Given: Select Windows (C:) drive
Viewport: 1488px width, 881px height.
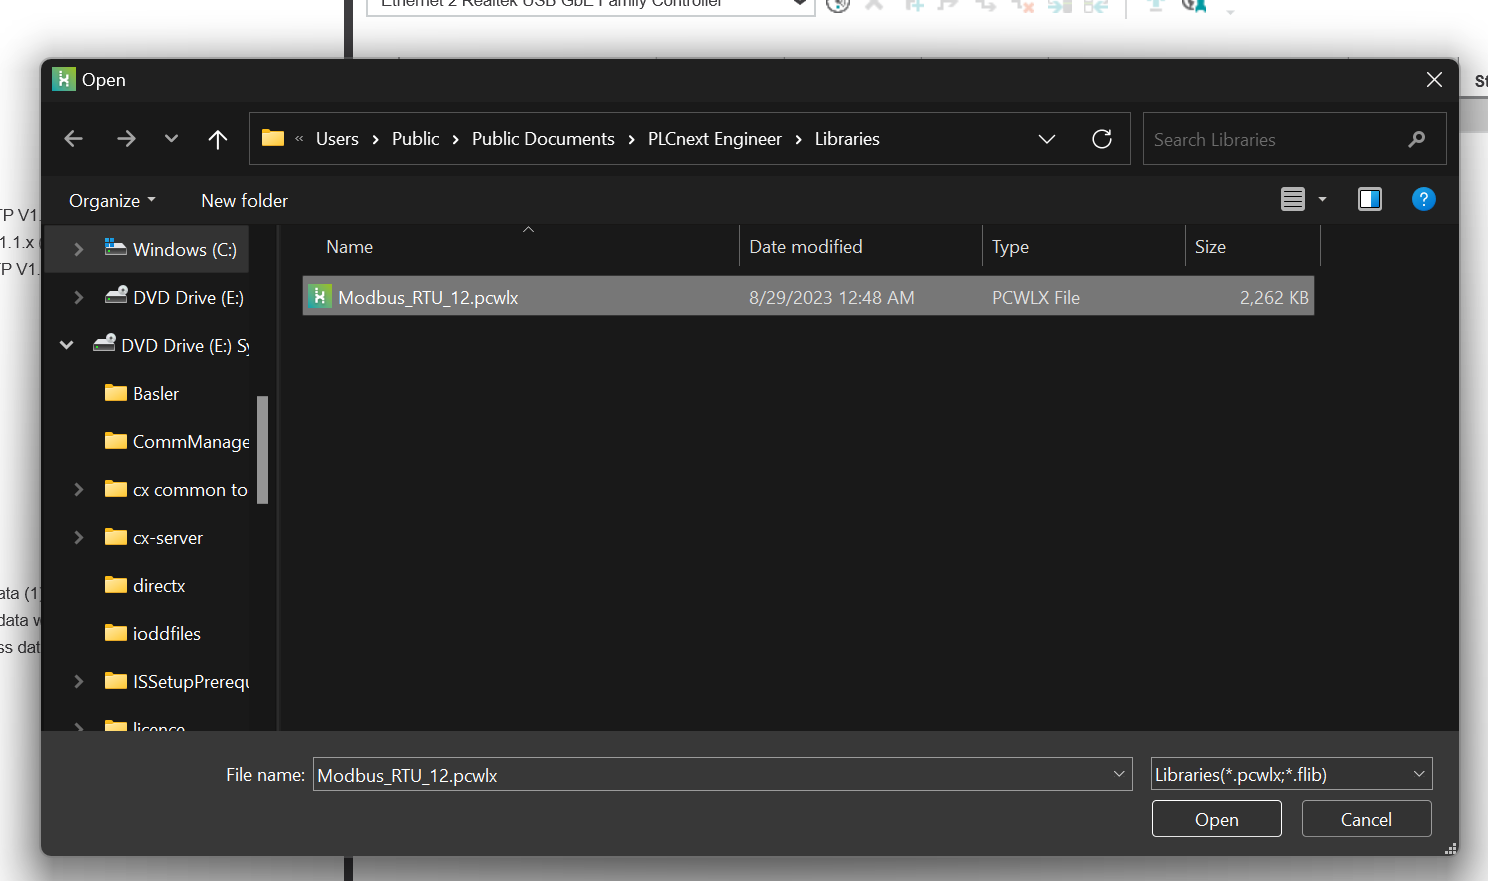Looking at the screenshot, I should pos(184,249).
